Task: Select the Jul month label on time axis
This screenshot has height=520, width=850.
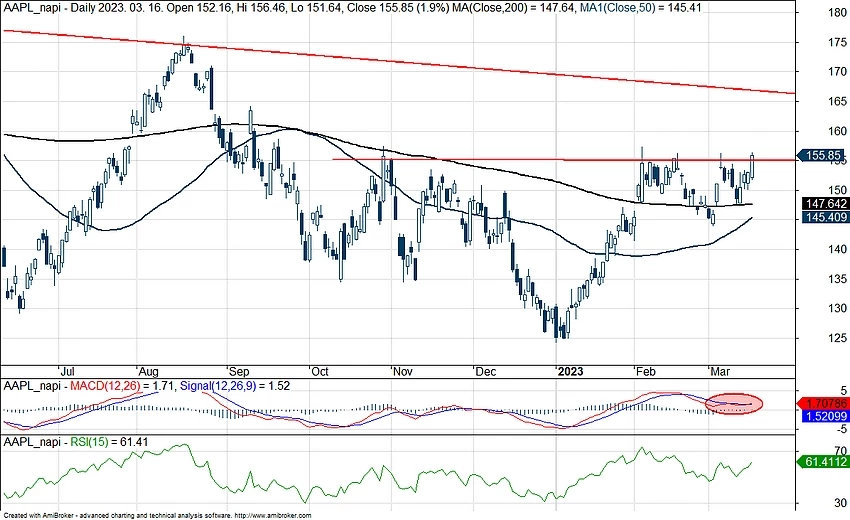Action: tap(67, 372)
